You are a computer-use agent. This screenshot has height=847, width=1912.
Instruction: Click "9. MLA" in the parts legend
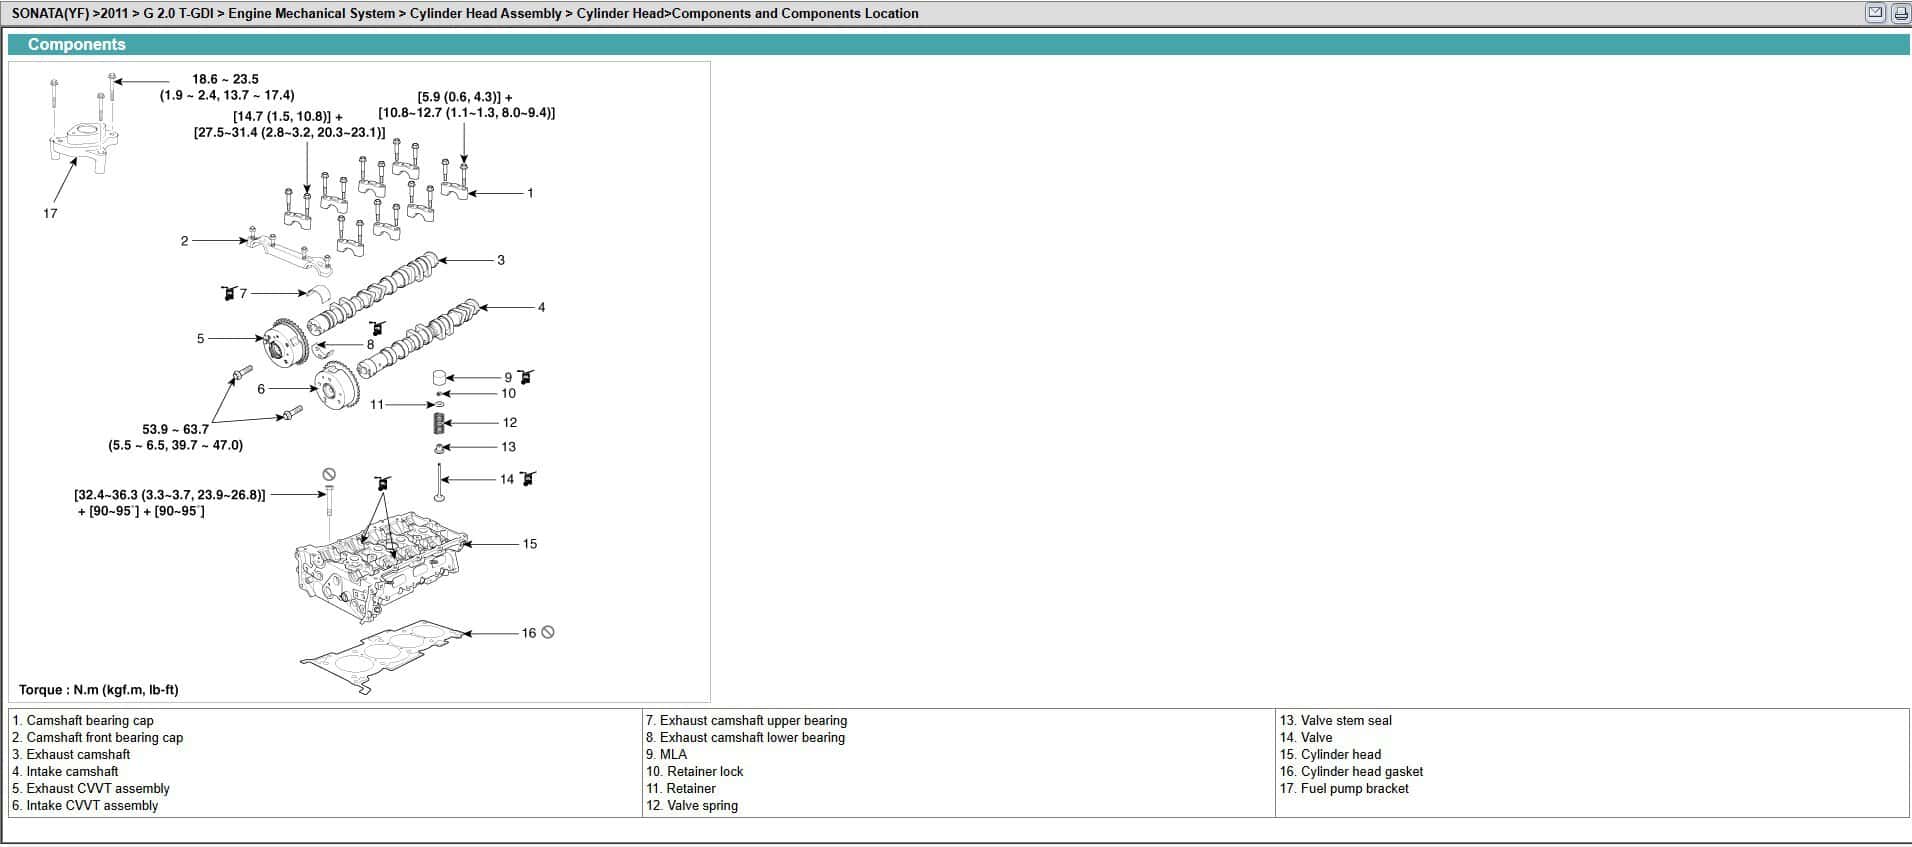coord(666,754)
